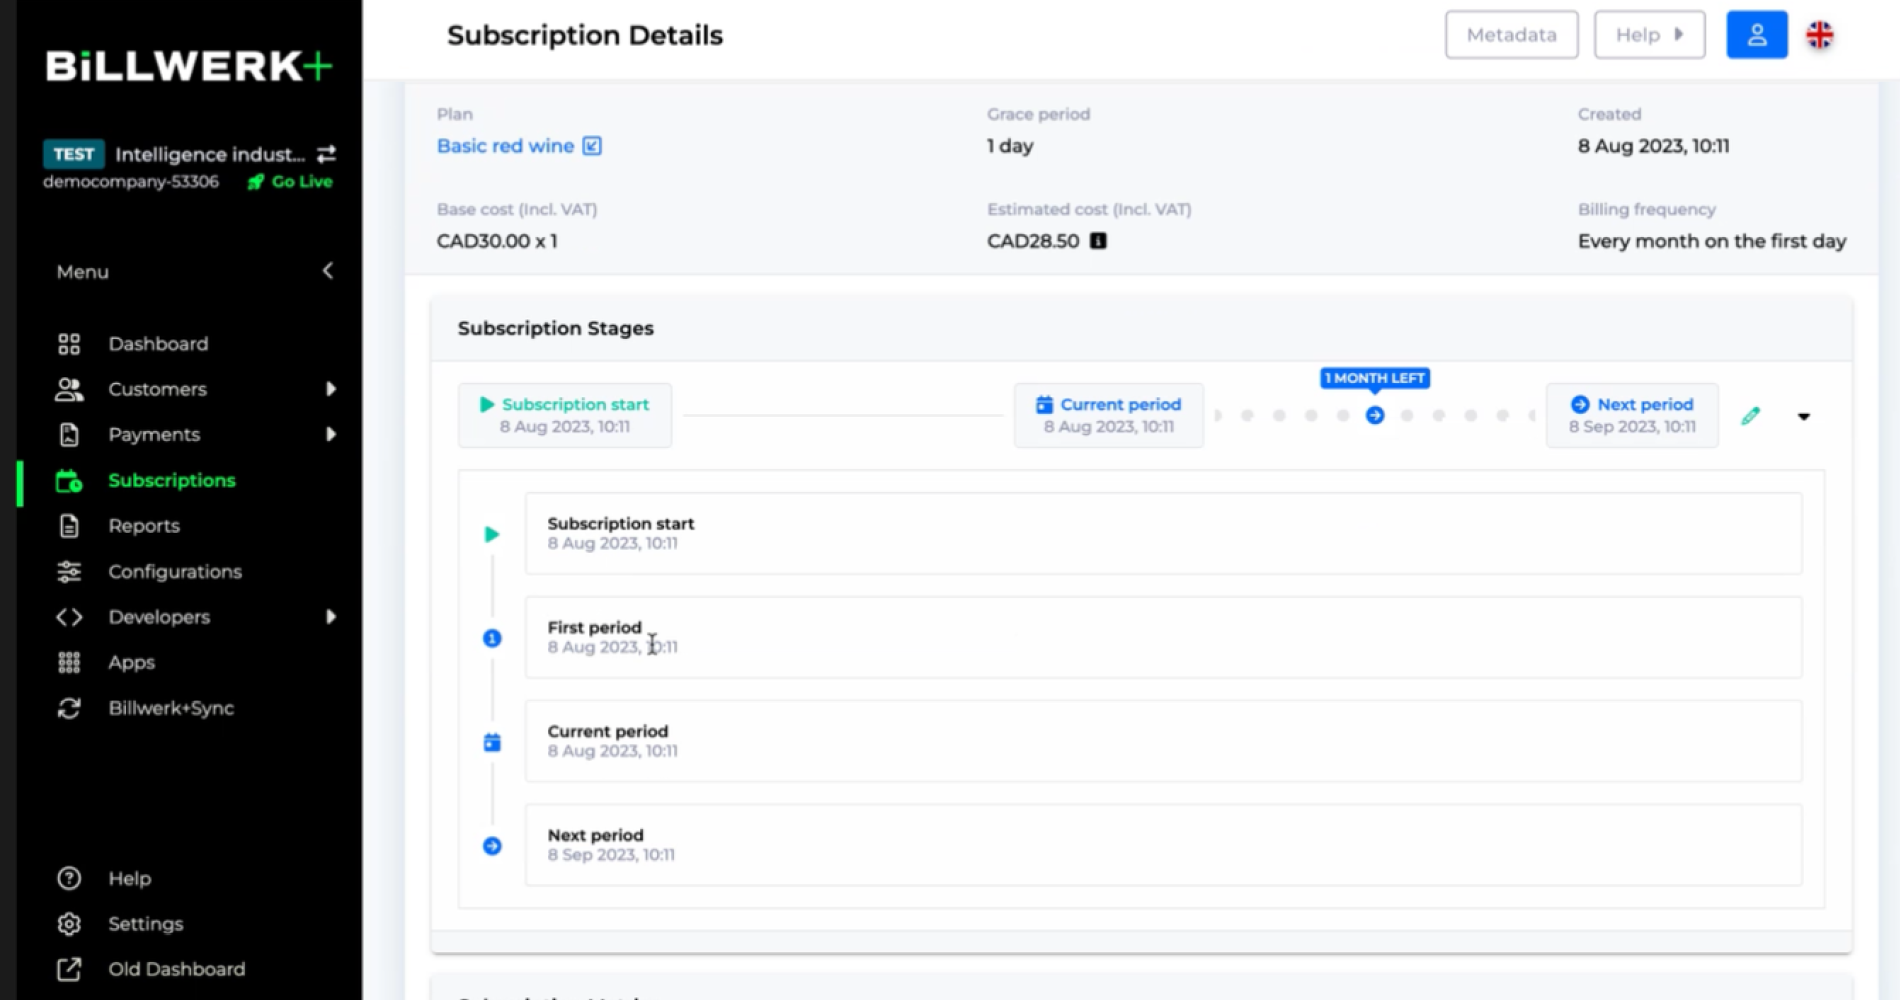Select Reports in the sidebar menu

(x=144, y=526)
